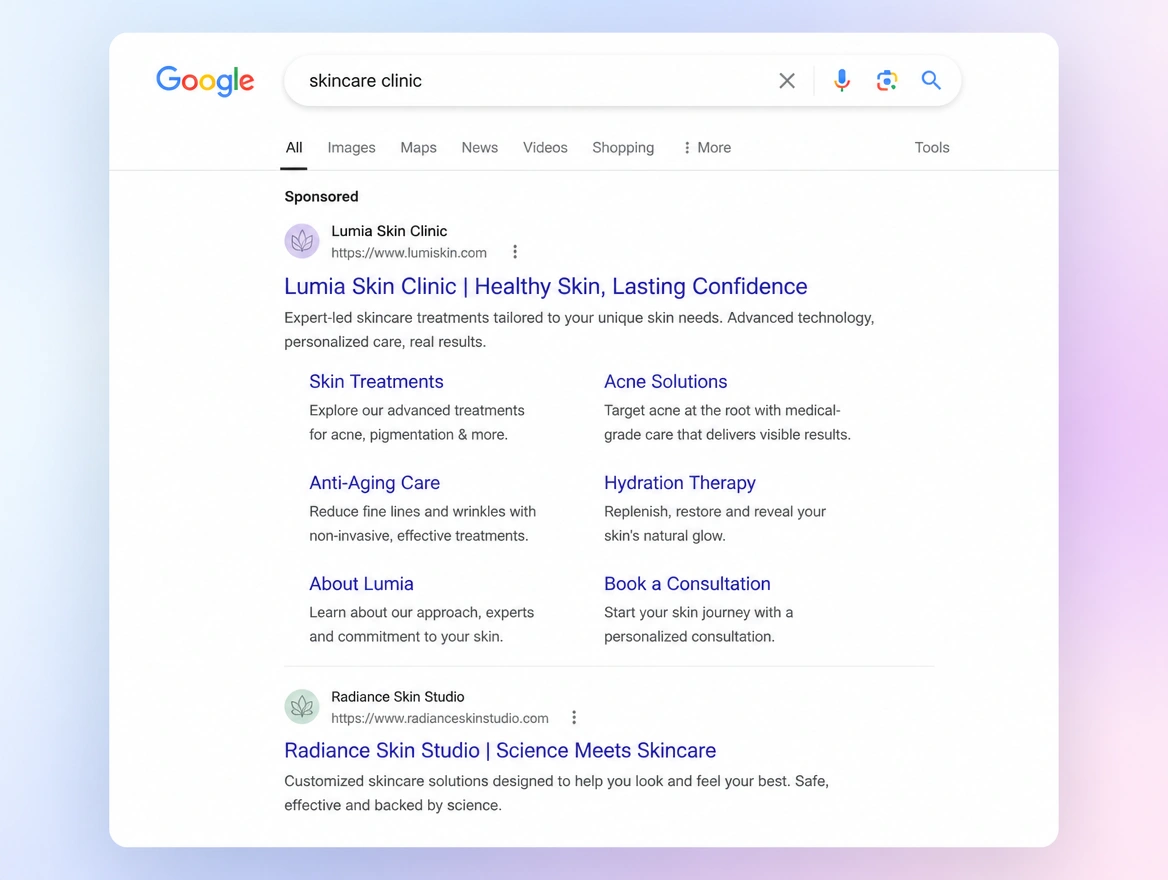Viewport: 1168px width, 880px height.
Task: Expand the More search categories menu
Action: pos(707,148)
